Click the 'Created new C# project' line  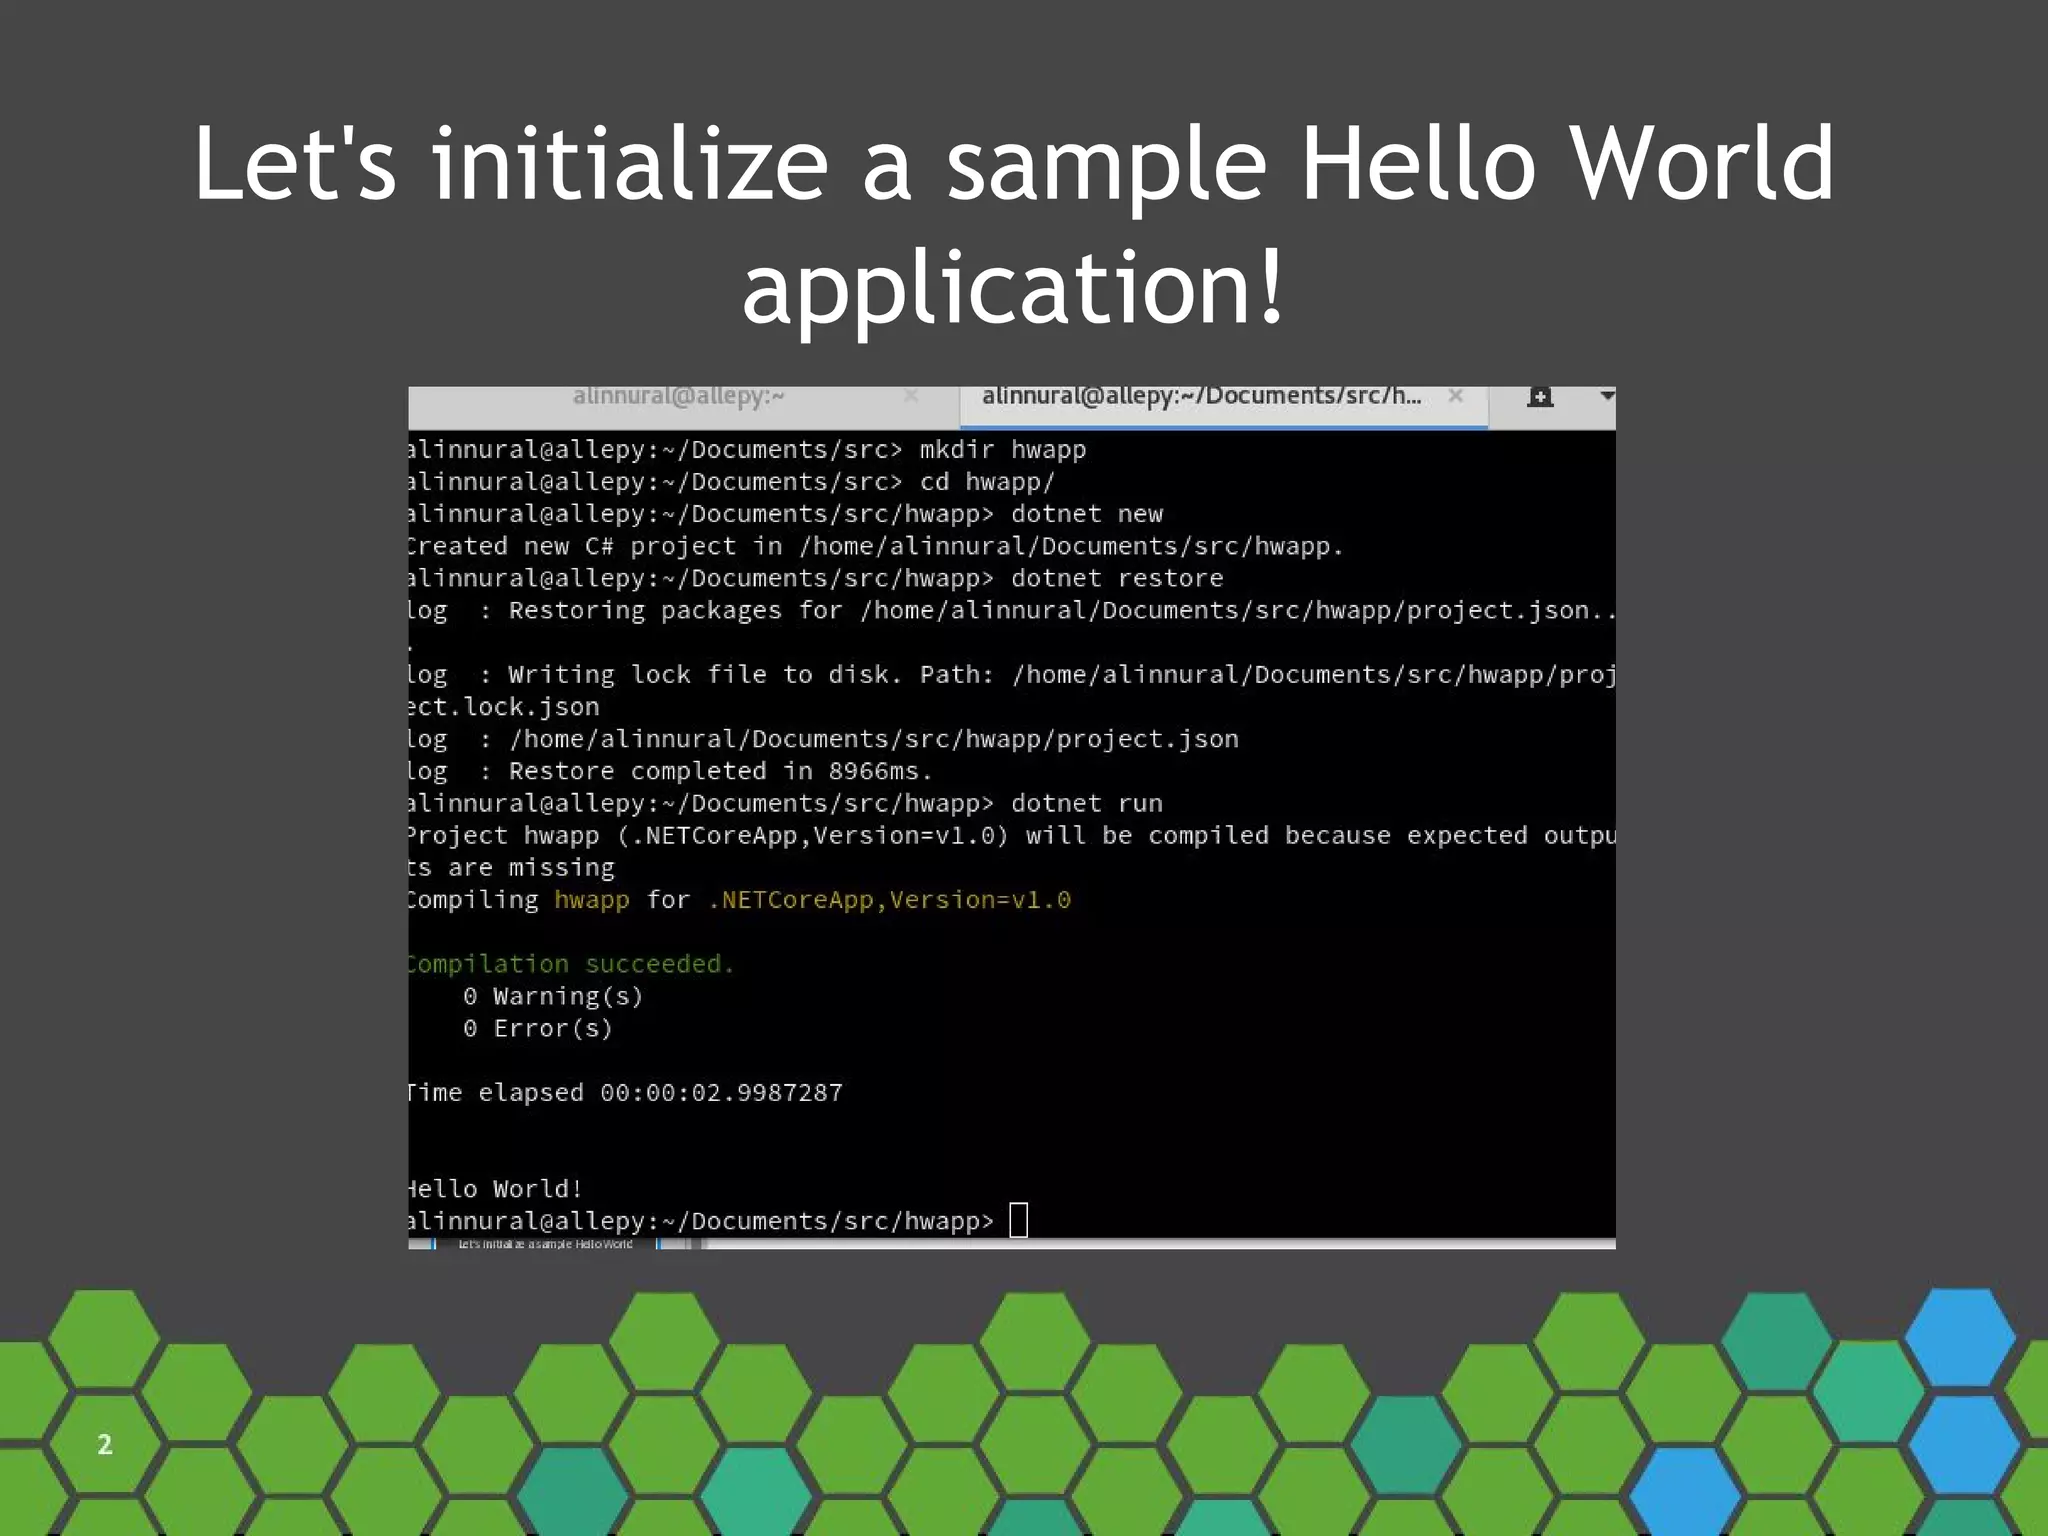tap(876, 546)
